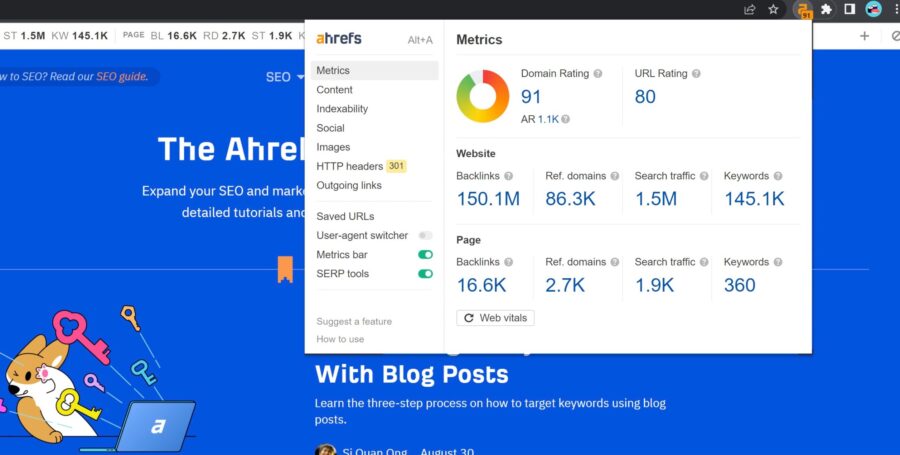Viewport: 900px width, 455px height.
Task: Click BL 16.6K in the metrics bar
Action: coord(173,36)
